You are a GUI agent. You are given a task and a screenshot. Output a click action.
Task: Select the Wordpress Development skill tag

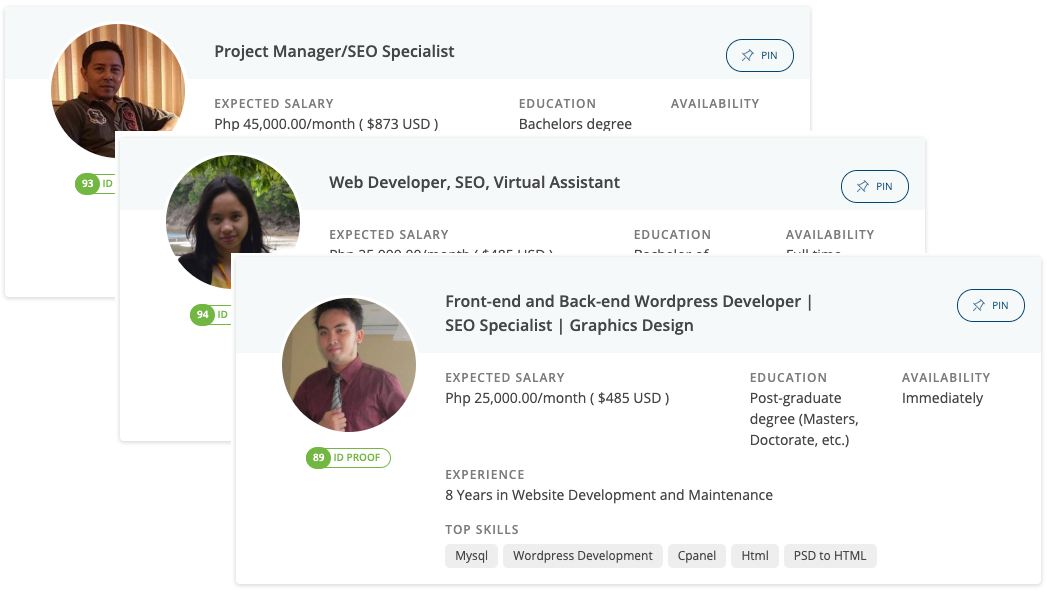[582, 556]
